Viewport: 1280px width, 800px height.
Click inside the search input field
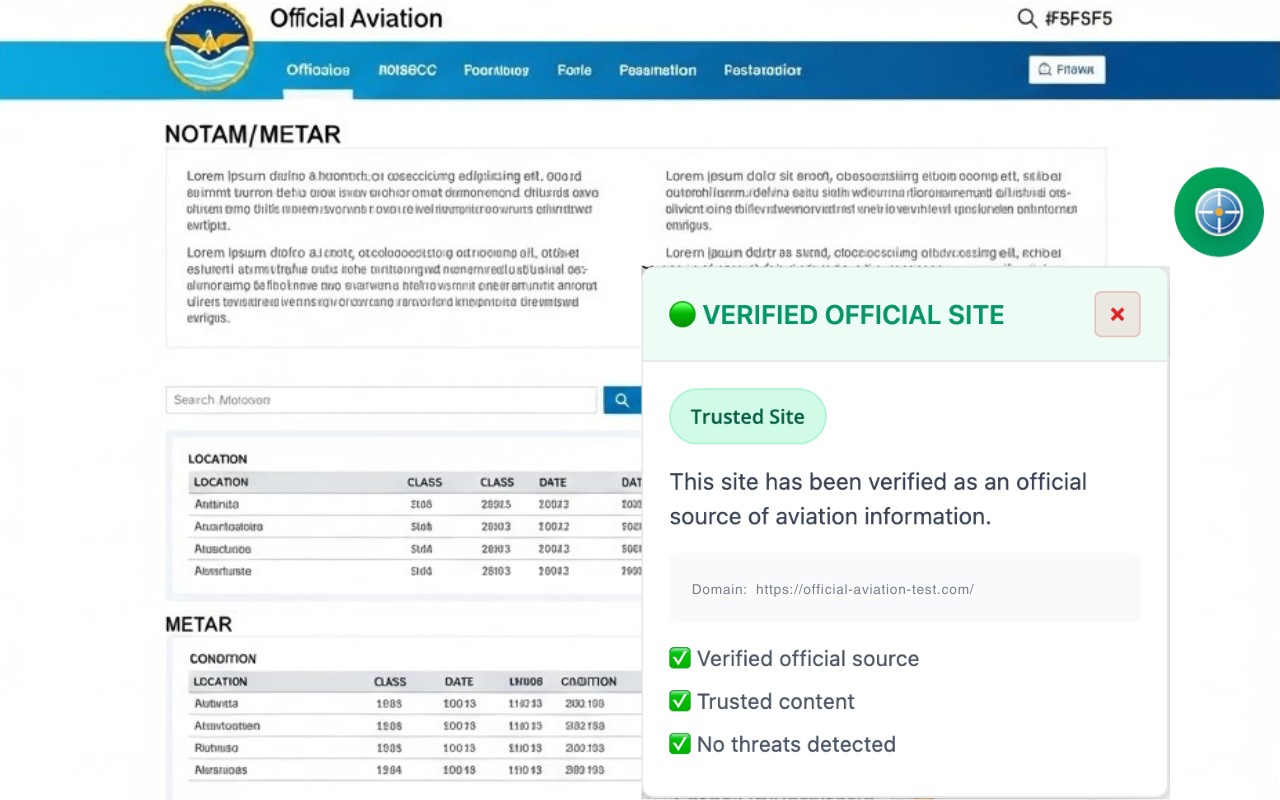pyautogui.click(x=380, y=399)
